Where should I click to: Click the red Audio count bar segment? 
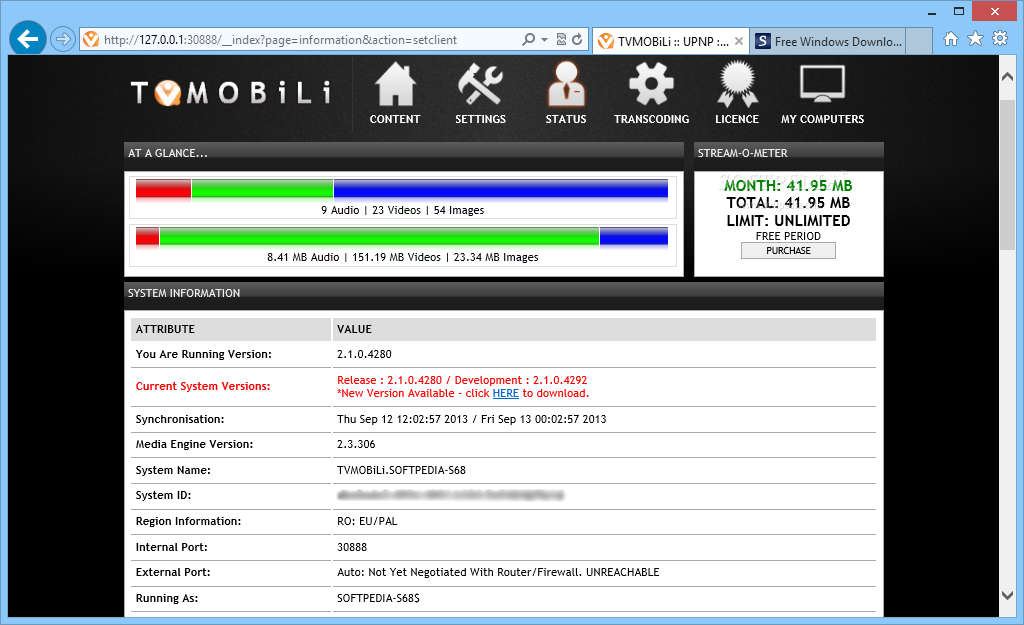163,189
